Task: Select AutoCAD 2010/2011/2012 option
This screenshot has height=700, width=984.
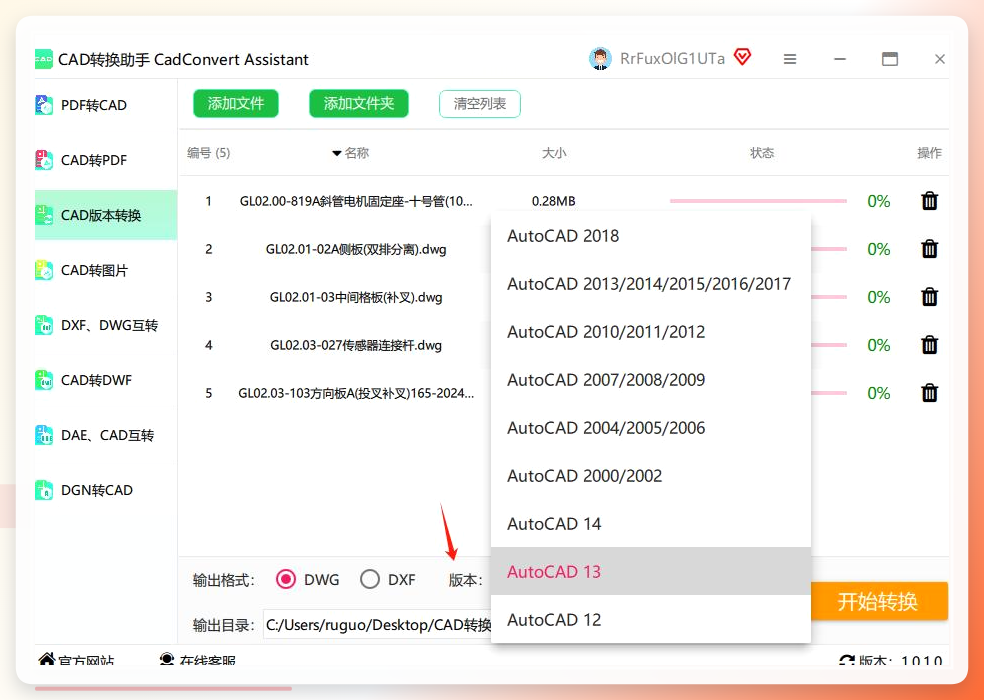Action: pos(651,332)
